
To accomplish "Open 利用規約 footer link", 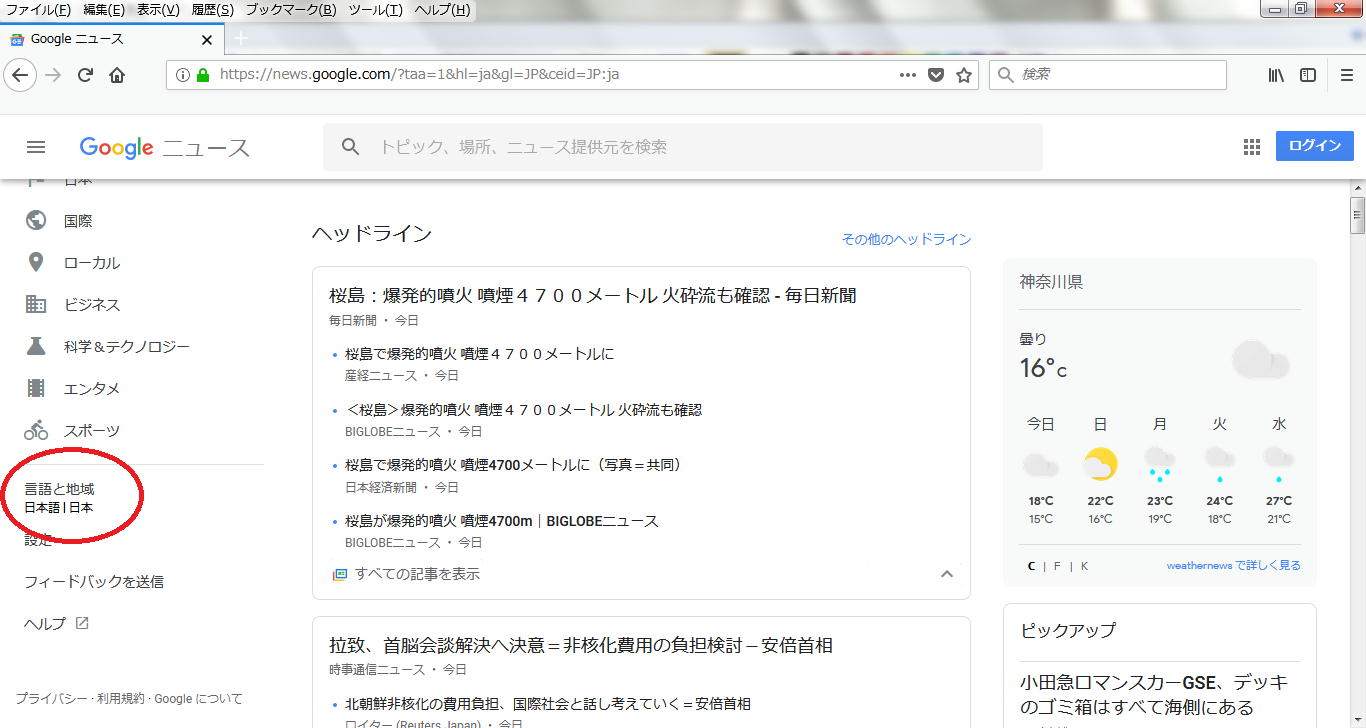I will pyautogui.click(x=121, y=699).
